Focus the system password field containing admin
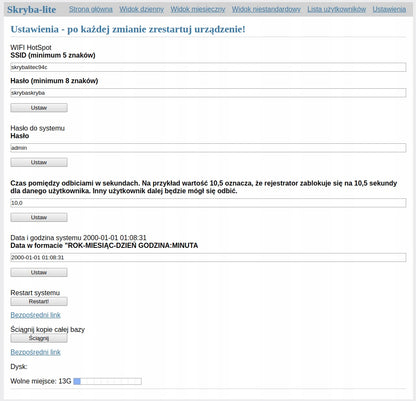The image size is (416, 401). click(208, 148)
